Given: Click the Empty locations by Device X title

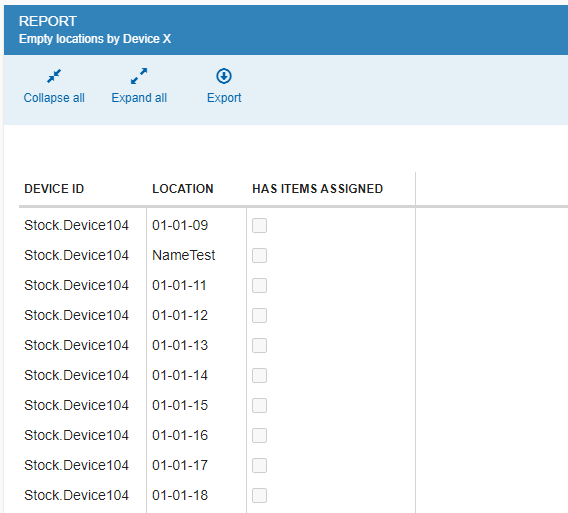Looking at the screenshot, I should tap(95, 39).
